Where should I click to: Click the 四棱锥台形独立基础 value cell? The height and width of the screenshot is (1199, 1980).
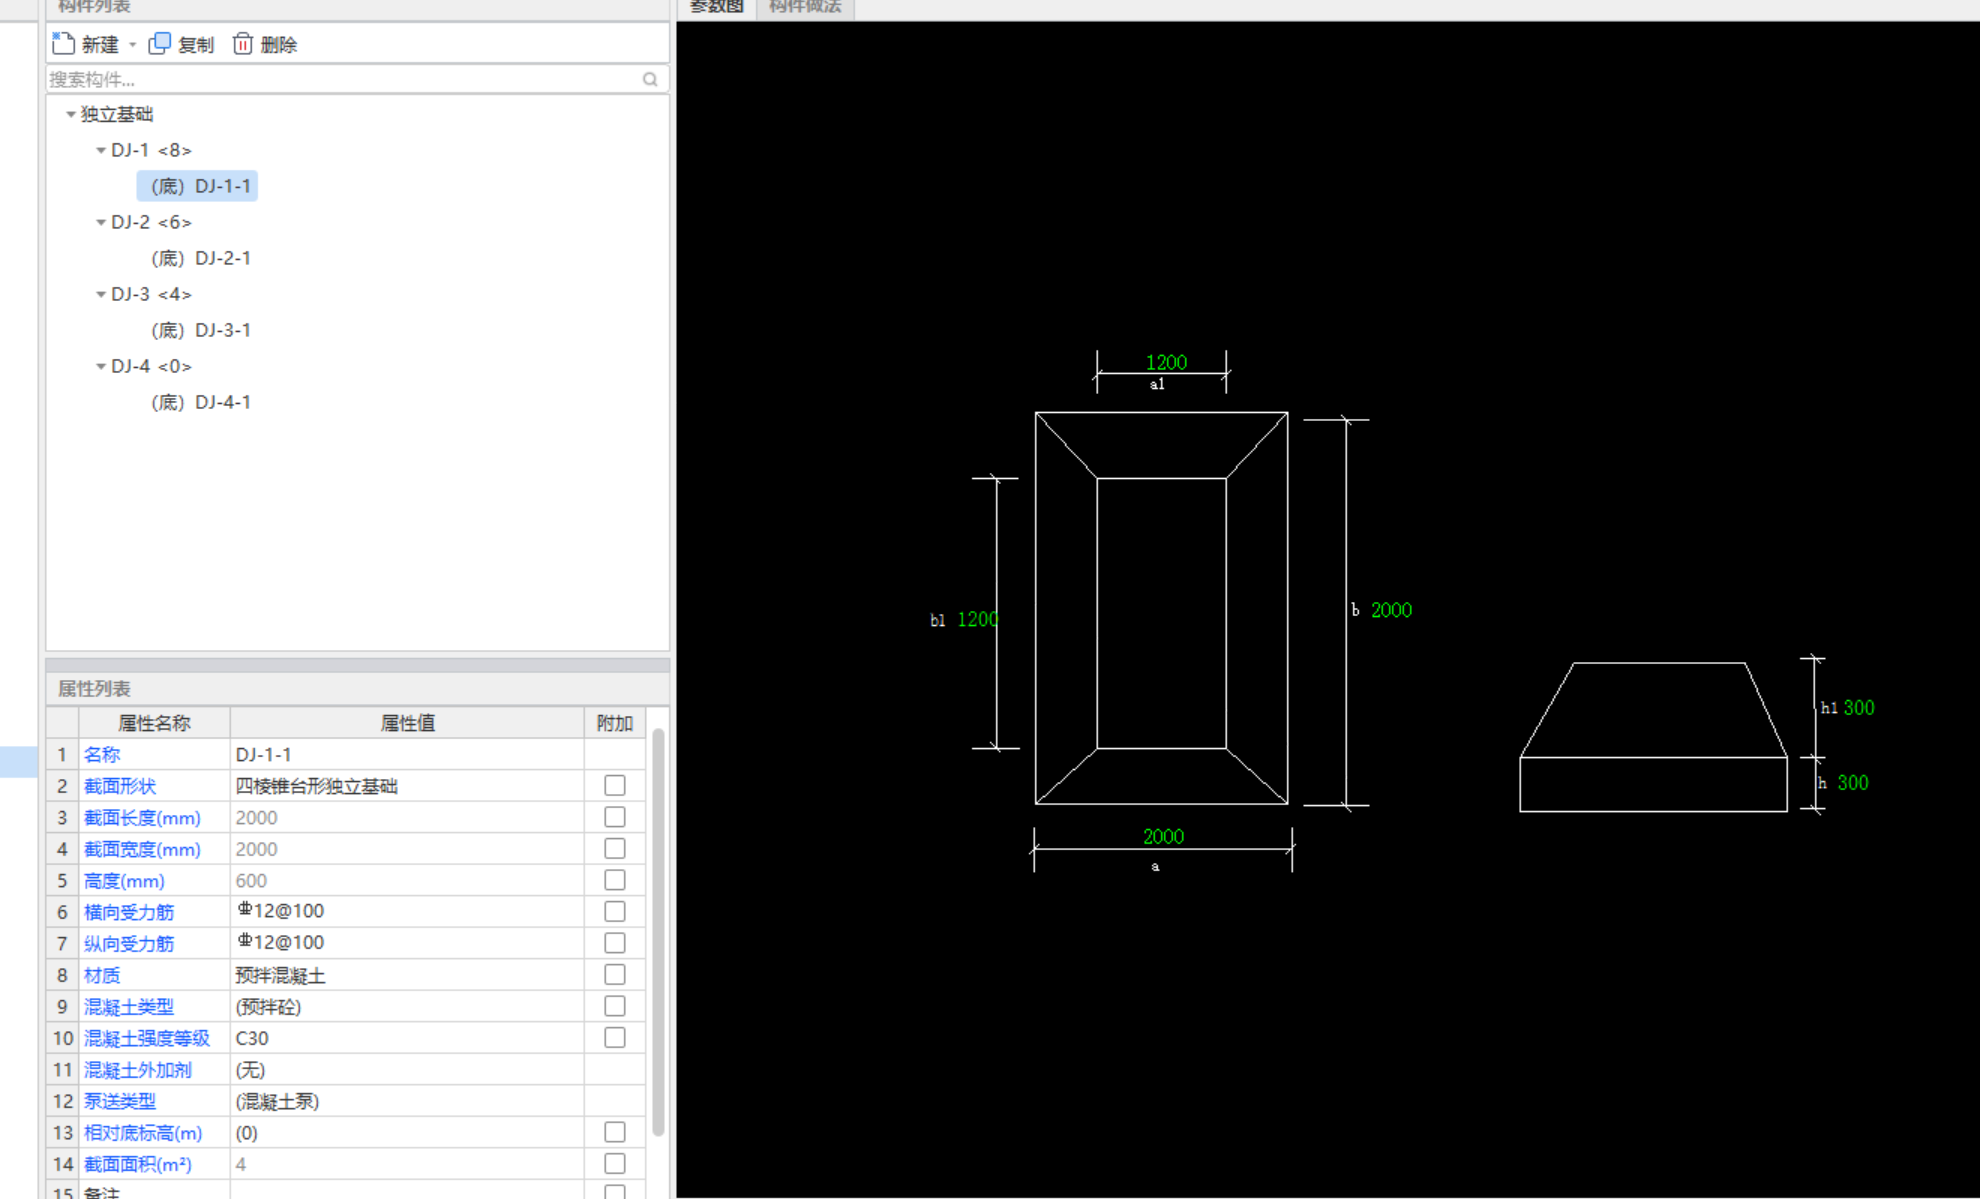point(407,786)
